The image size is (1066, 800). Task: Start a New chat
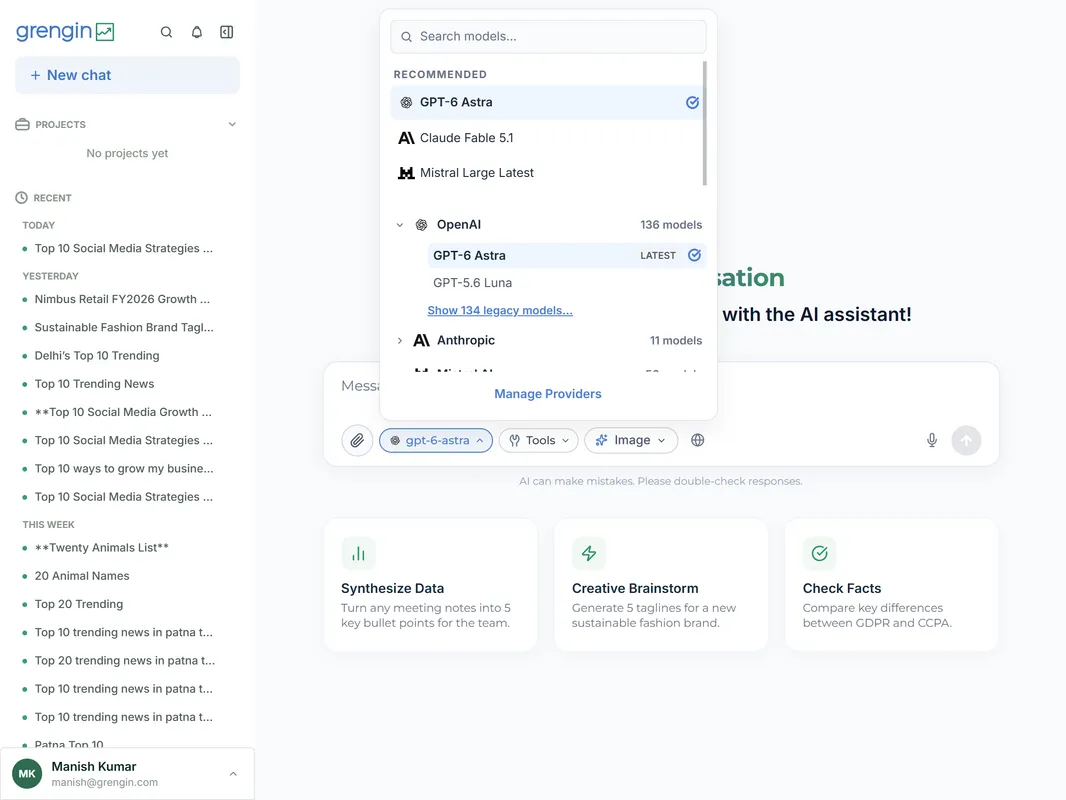coord(127,75)
